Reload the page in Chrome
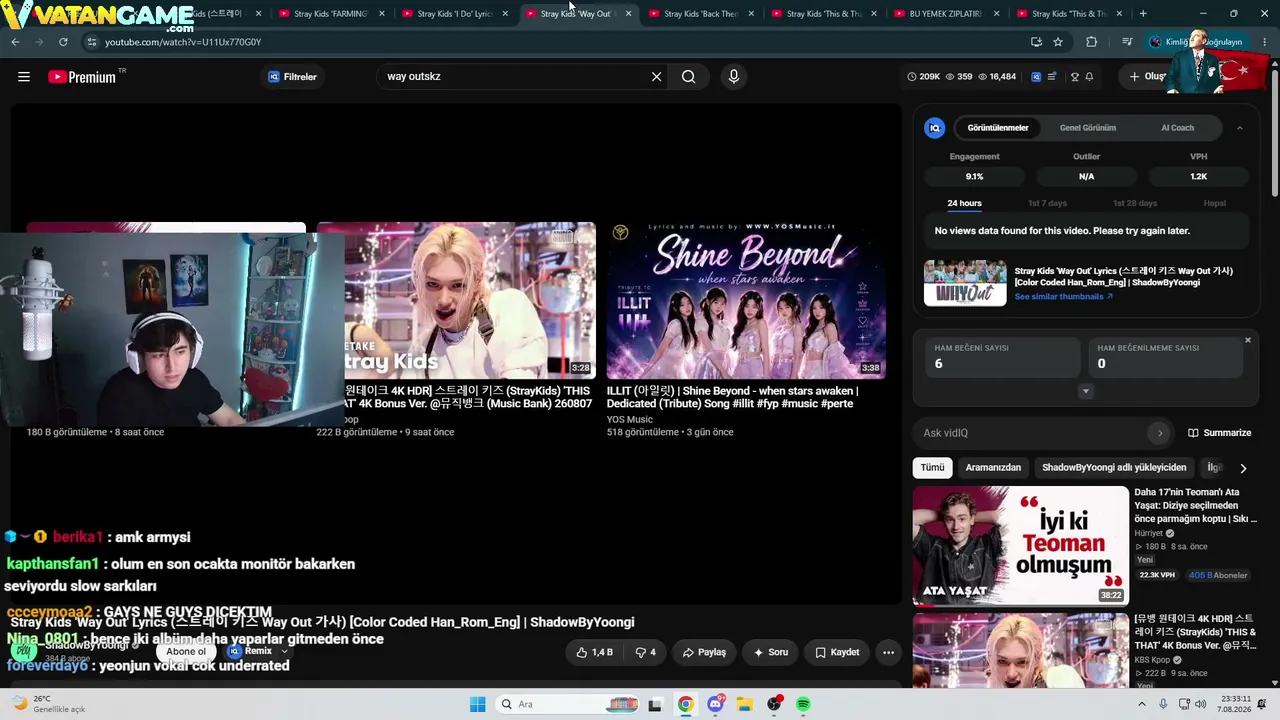The height and width of the screenshot is (720, 1280). [63, 42]
